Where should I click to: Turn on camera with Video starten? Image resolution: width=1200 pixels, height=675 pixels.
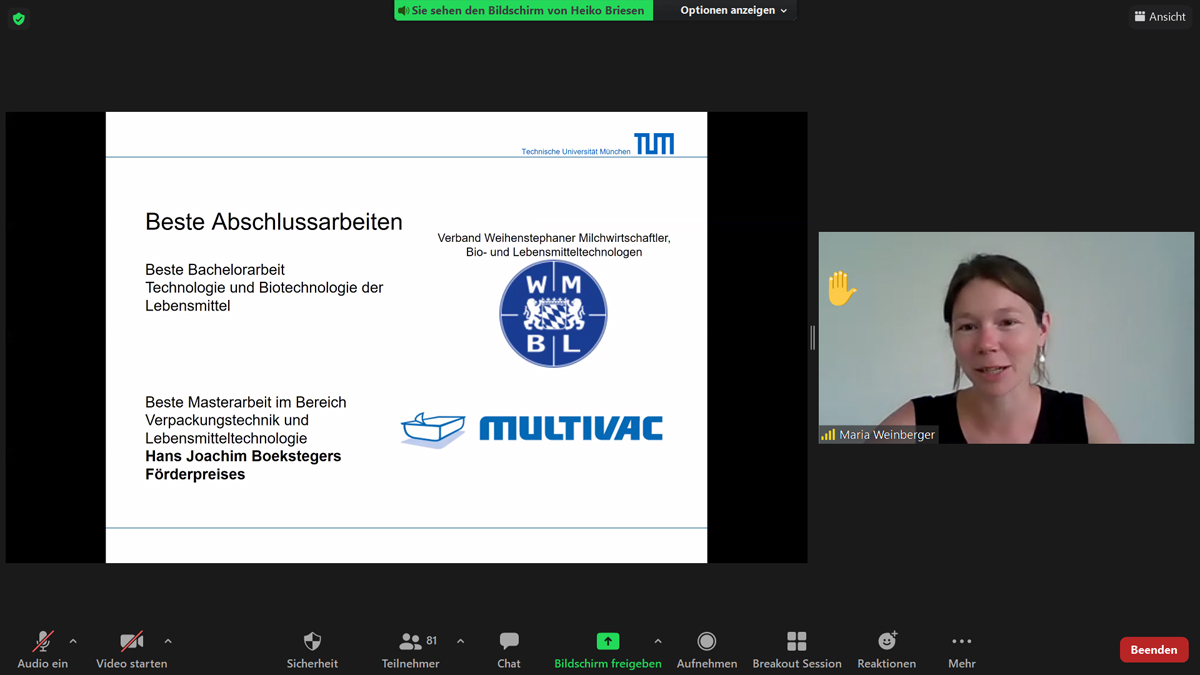131,649
